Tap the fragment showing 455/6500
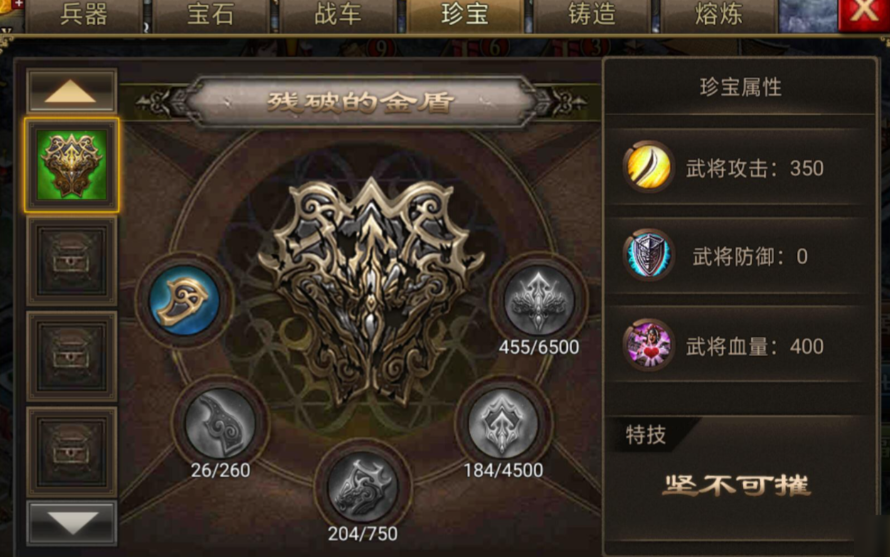 (539, 300)
